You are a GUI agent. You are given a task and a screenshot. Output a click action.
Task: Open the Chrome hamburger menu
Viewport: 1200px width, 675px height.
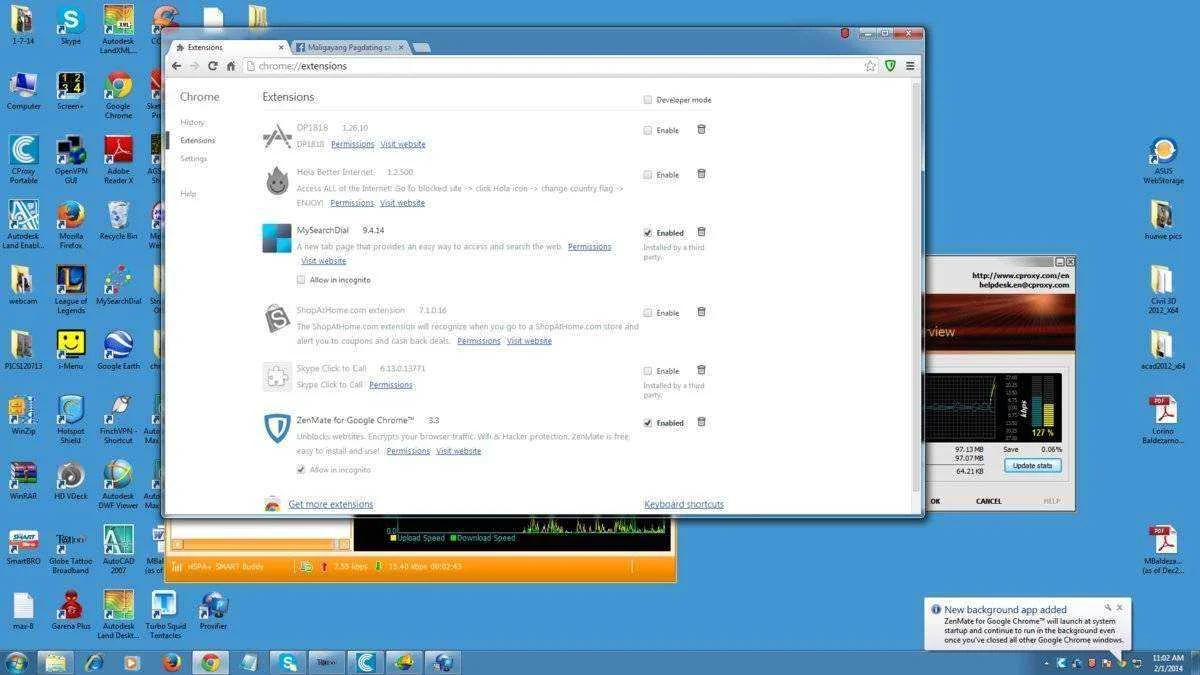pos(910,66)
